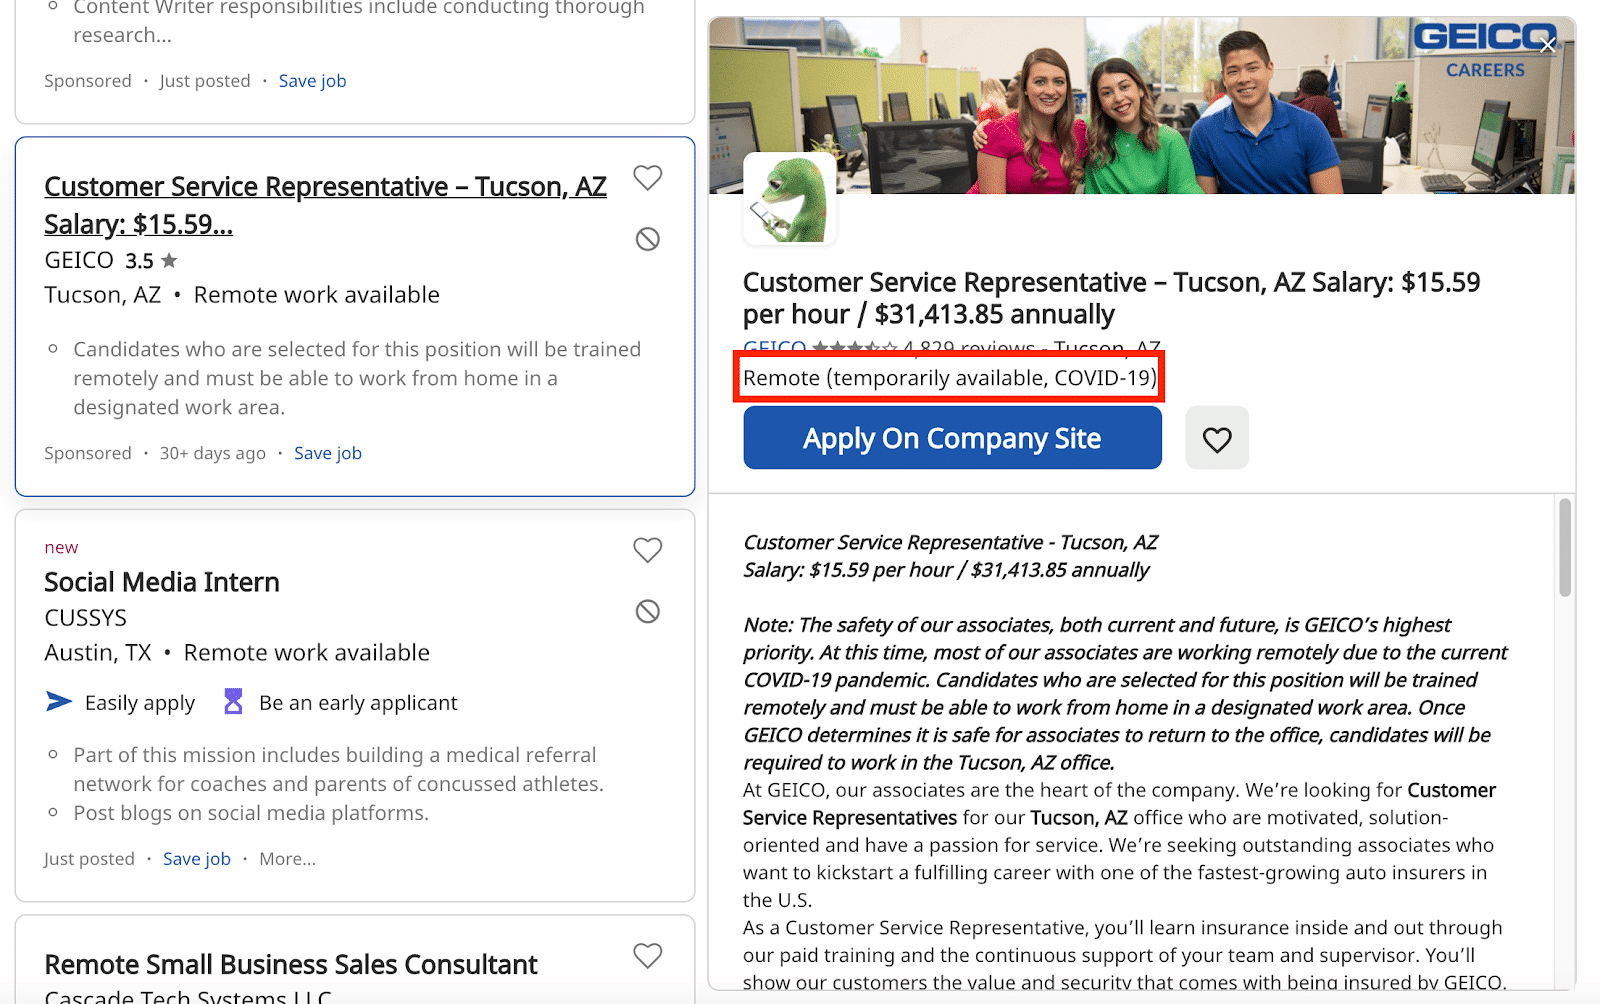Favorite the Remote Small Business Sales Consultant job

pos(648,955)
